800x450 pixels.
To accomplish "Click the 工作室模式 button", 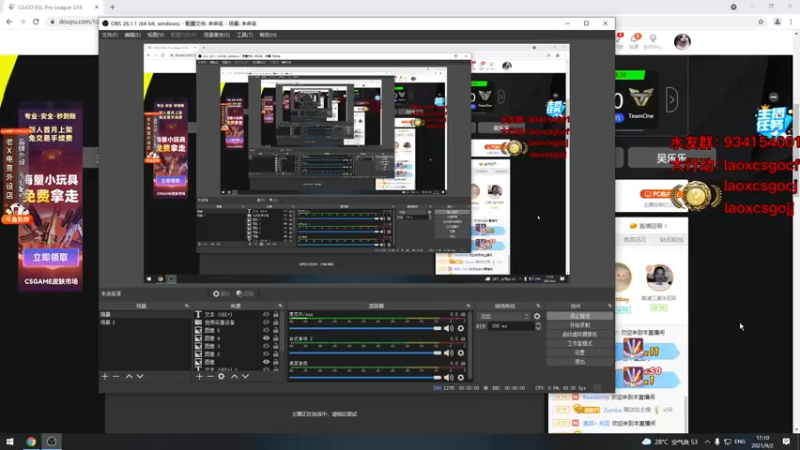I will (x=580, y=343).
